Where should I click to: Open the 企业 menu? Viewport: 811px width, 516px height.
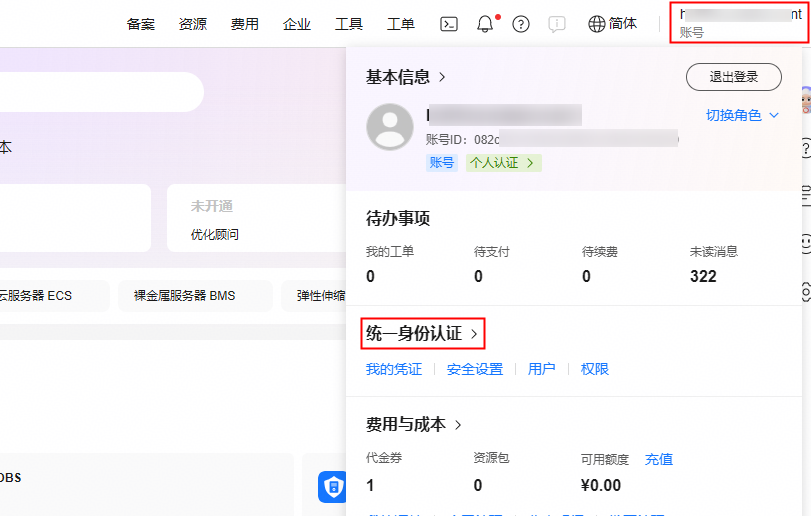297,24
